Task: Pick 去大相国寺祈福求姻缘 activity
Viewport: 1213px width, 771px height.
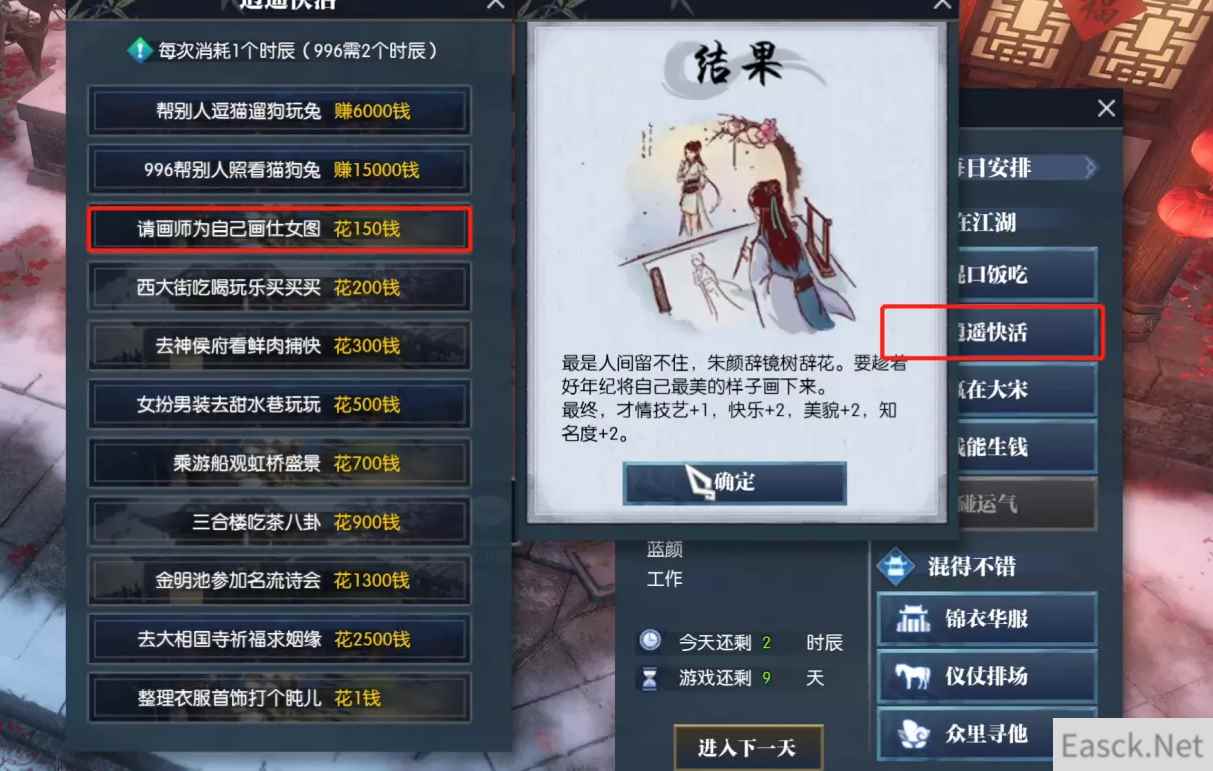Action: coord(279,639)
